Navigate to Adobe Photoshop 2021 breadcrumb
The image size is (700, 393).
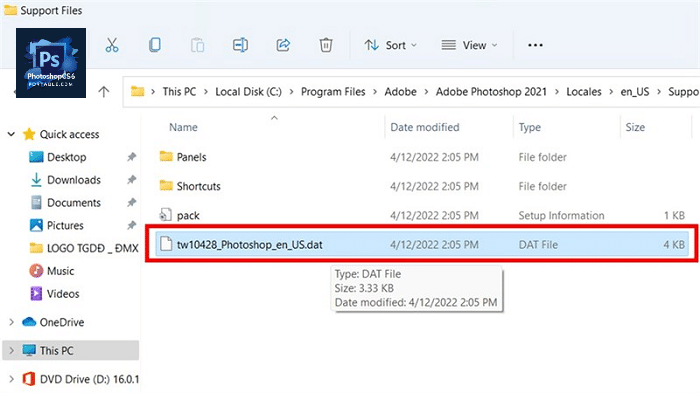491,92
